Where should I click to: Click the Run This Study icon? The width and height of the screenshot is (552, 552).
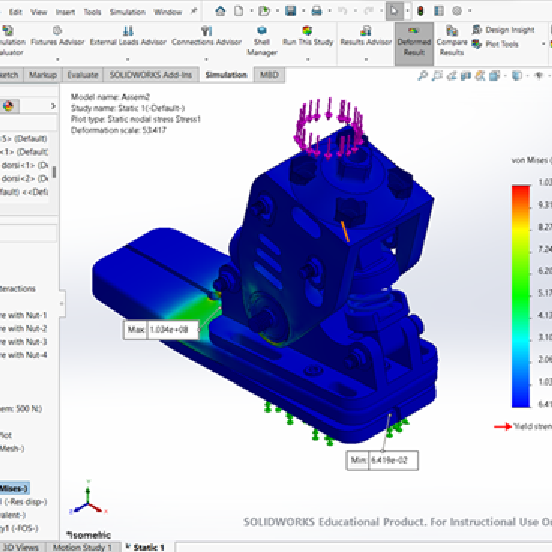pyautogui.click(x=307, y=31)
